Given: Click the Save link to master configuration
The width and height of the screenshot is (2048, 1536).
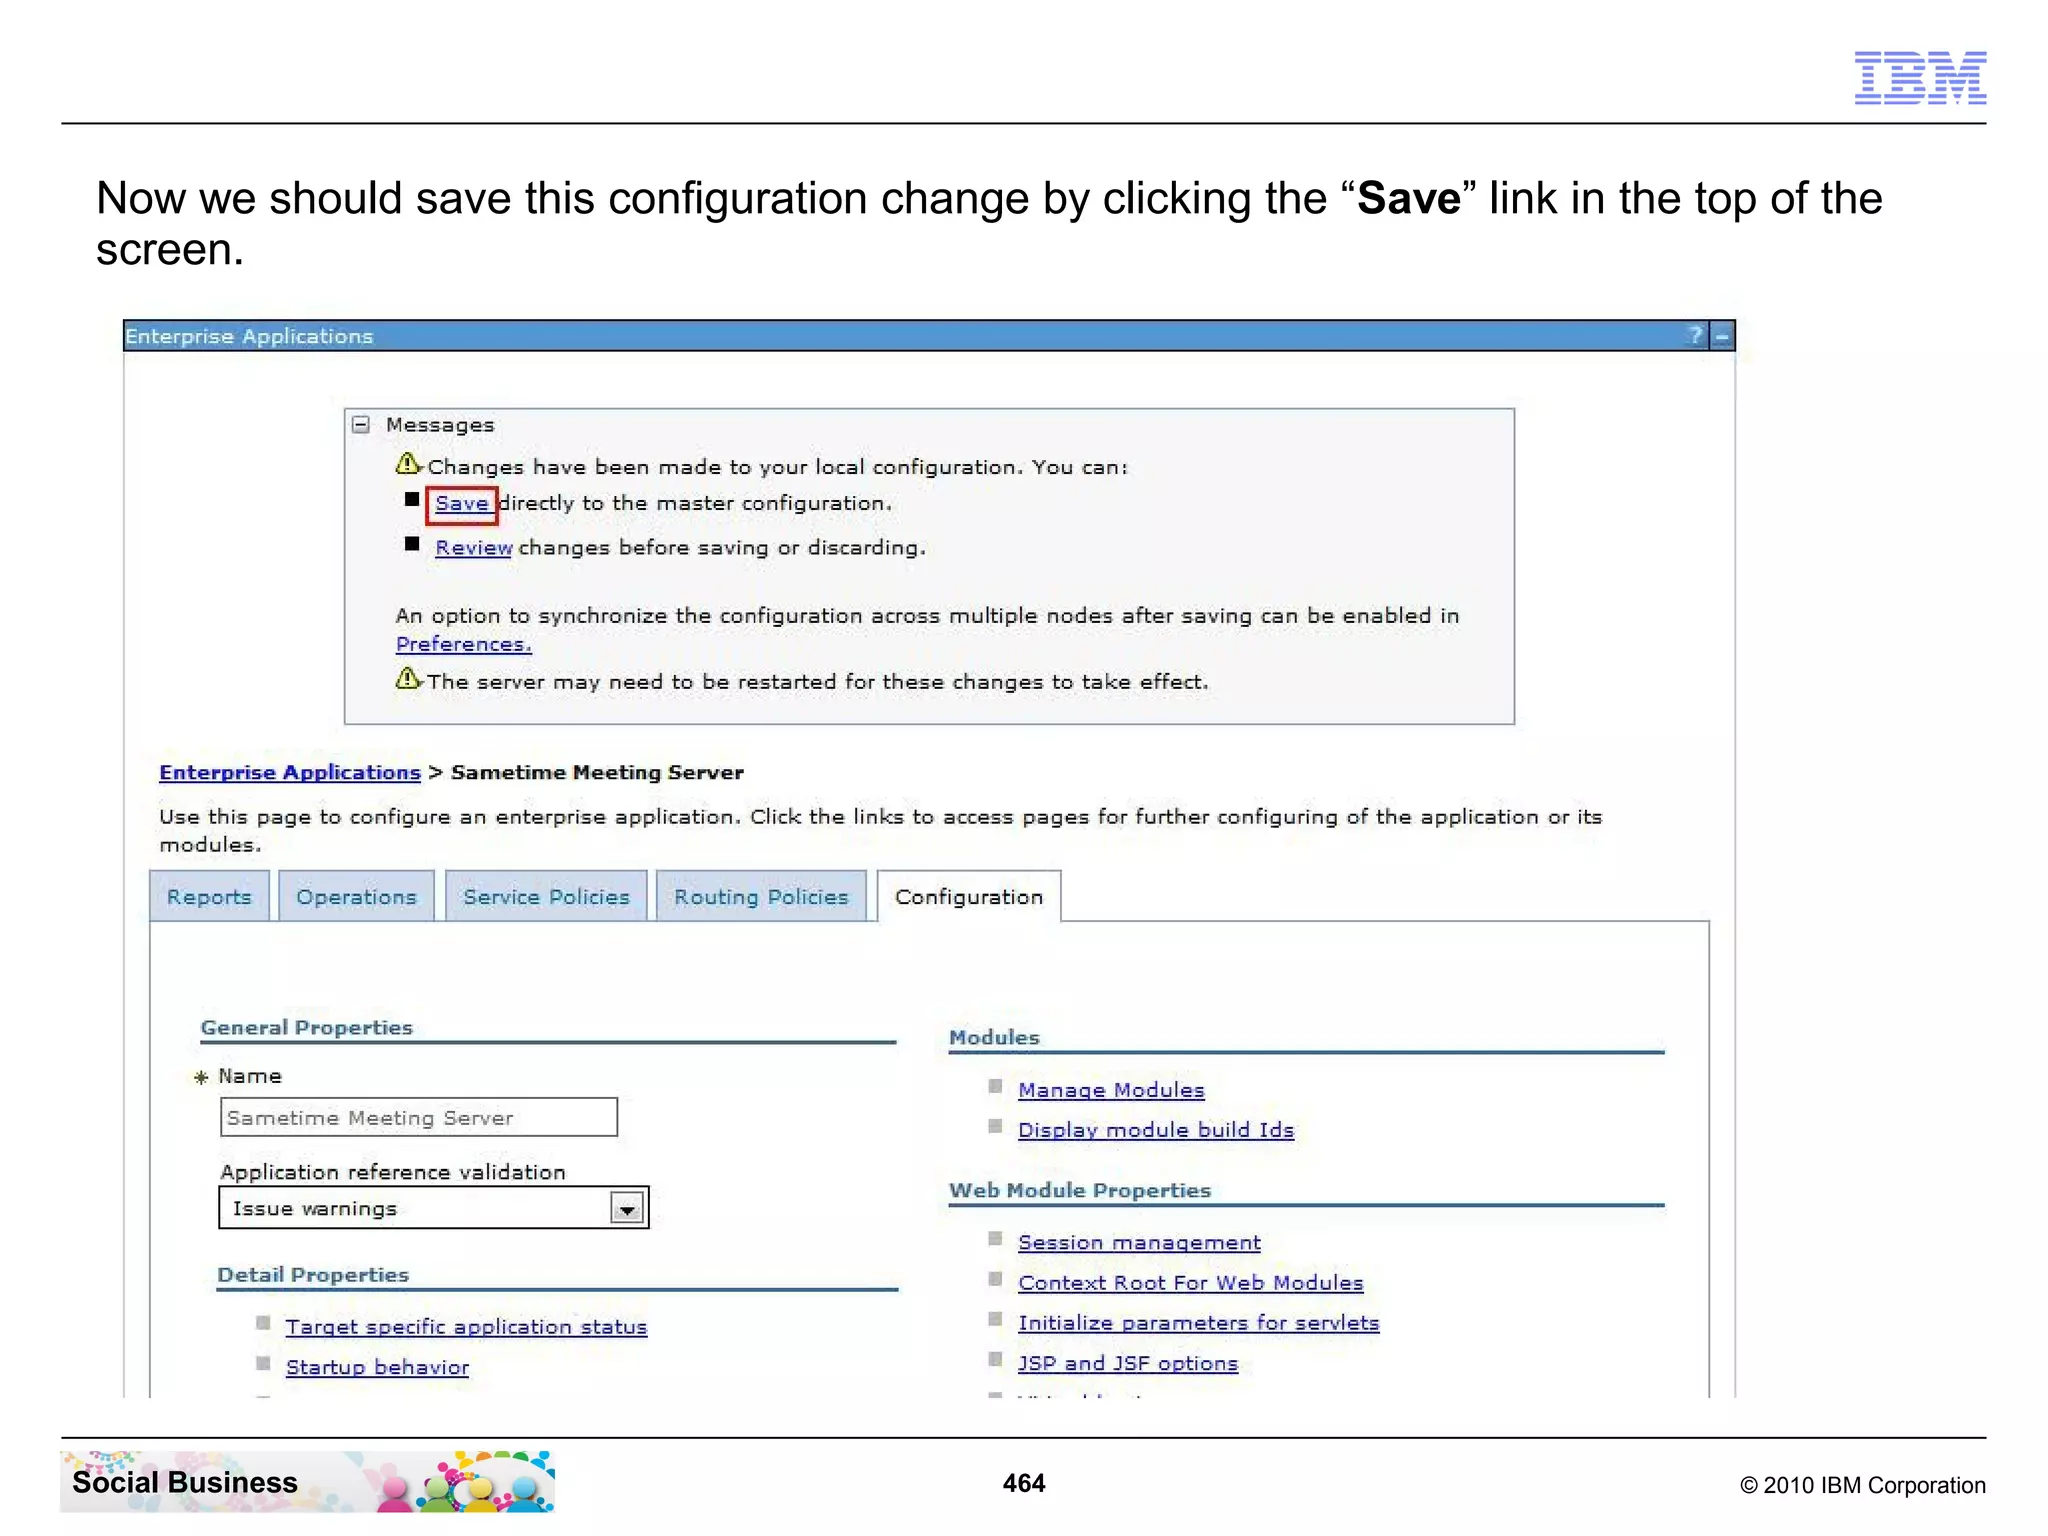Looking at the screenshot, I should [462, 504].
